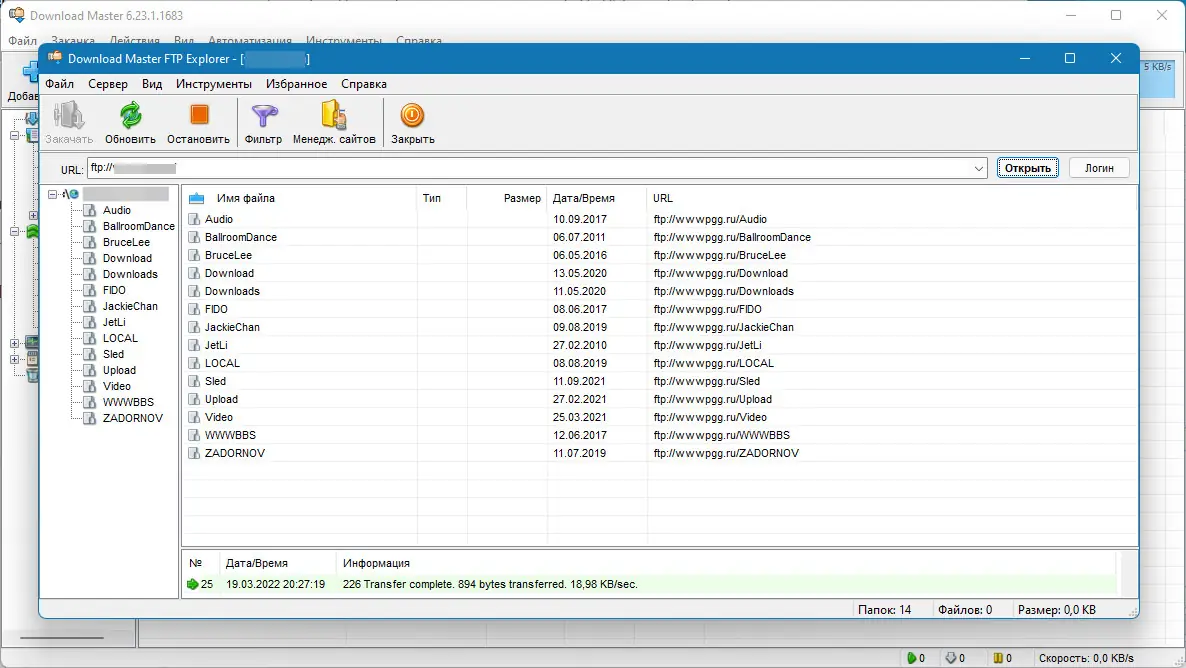Select JetLi folder icon in file list
This screenshot has height=668, width=1186.
(x=194, y=346)
